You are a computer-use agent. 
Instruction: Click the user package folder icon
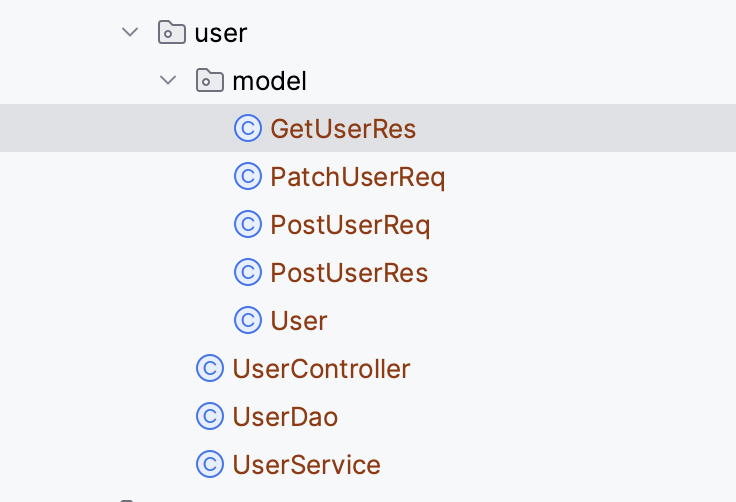[x=172, y=32]
